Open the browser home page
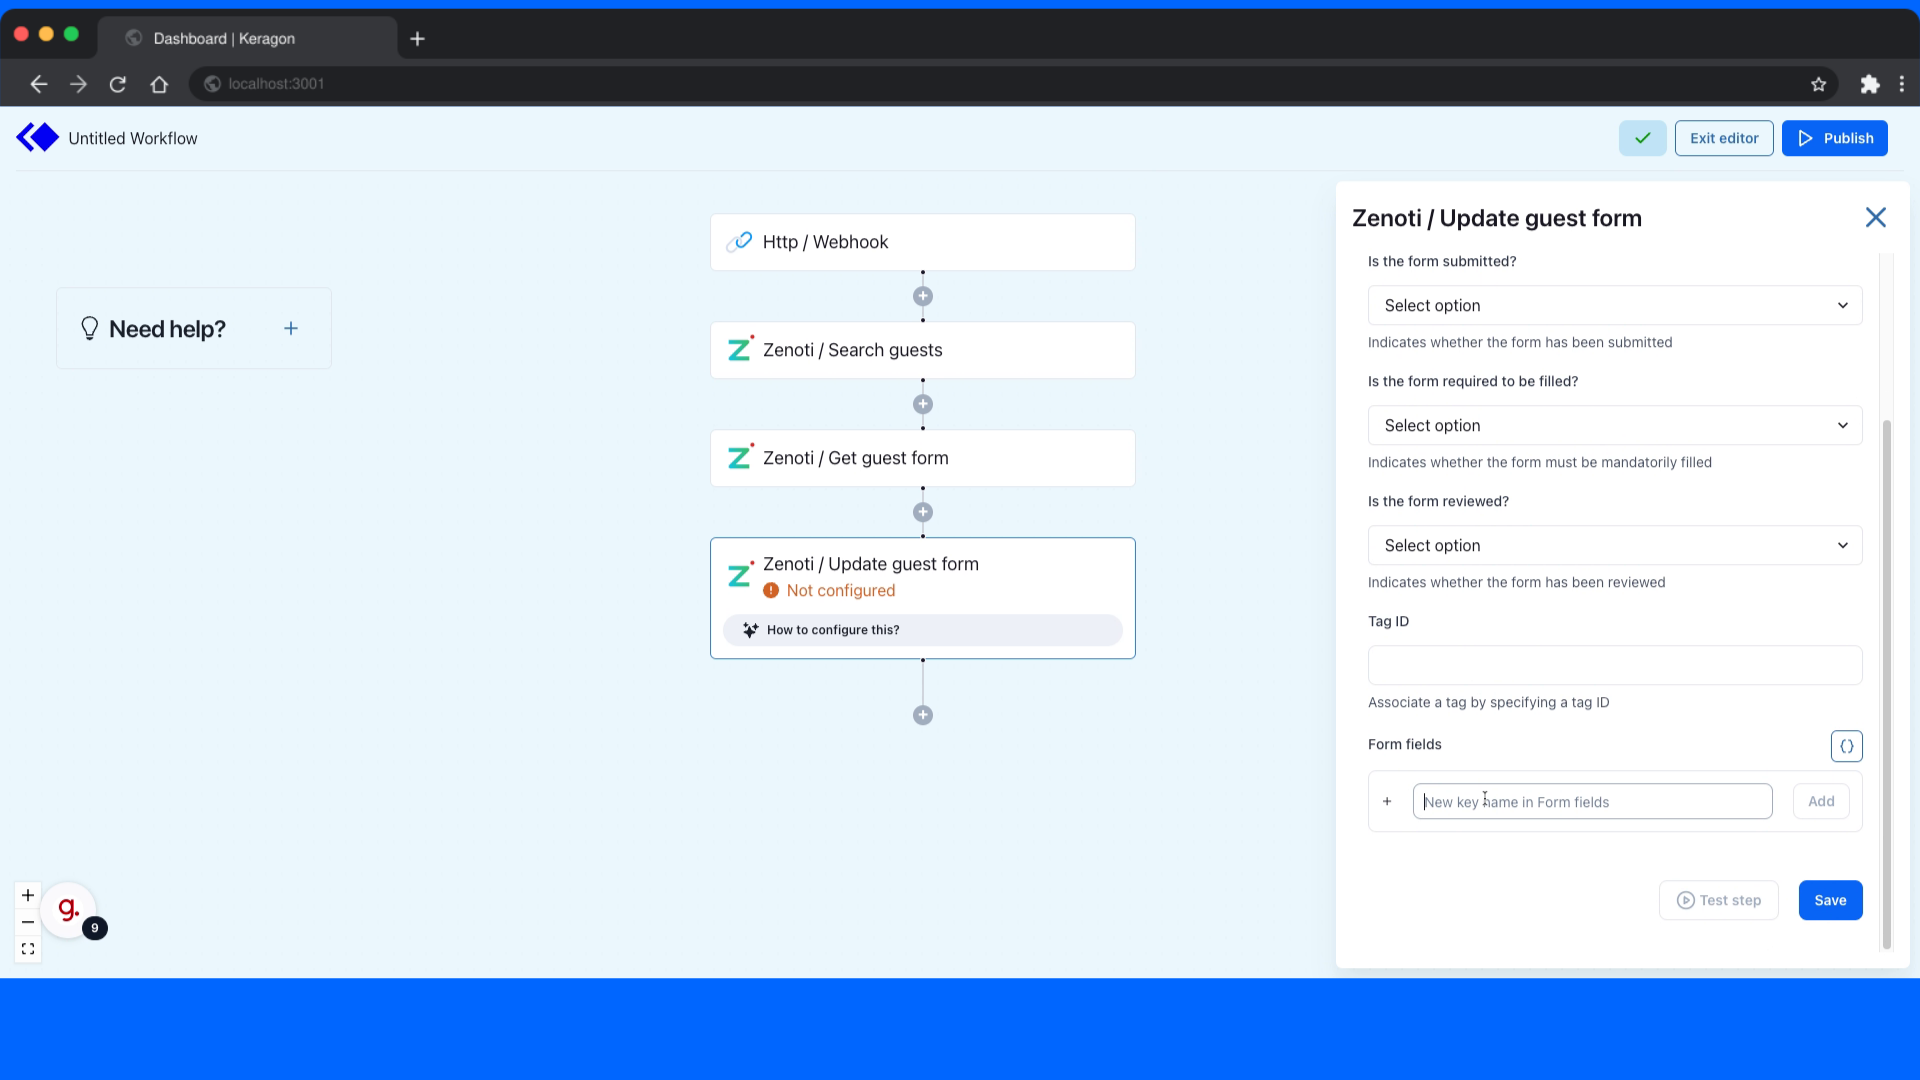This screenshot has width=1920, height=1080. [x=159, y=84]
